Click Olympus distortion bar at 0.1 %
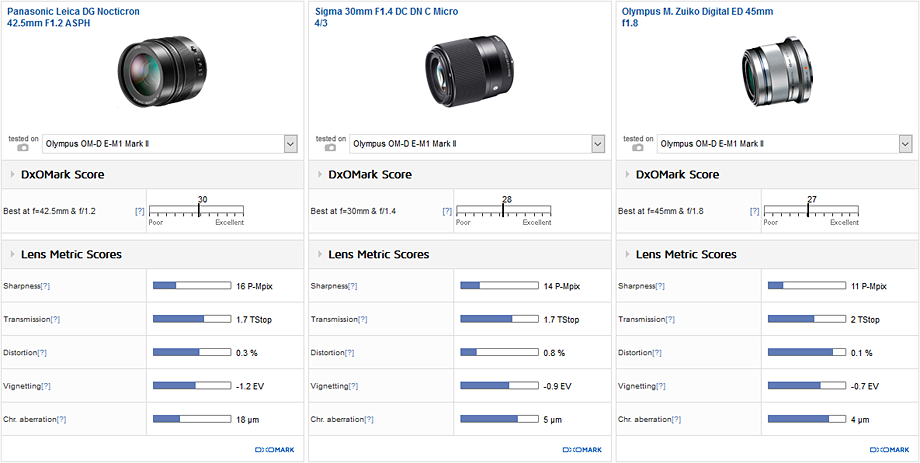Viewport: 920px width, 463px height. [807, 353]
